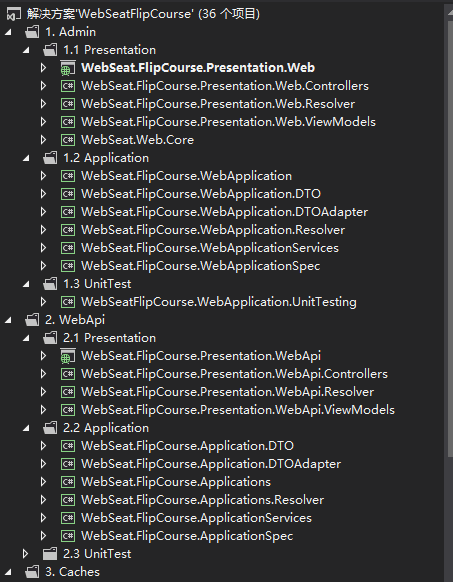Click the folder icon of 1.3 UnitTest
This screenshot has width=453, height=582.
pos(50,284)
